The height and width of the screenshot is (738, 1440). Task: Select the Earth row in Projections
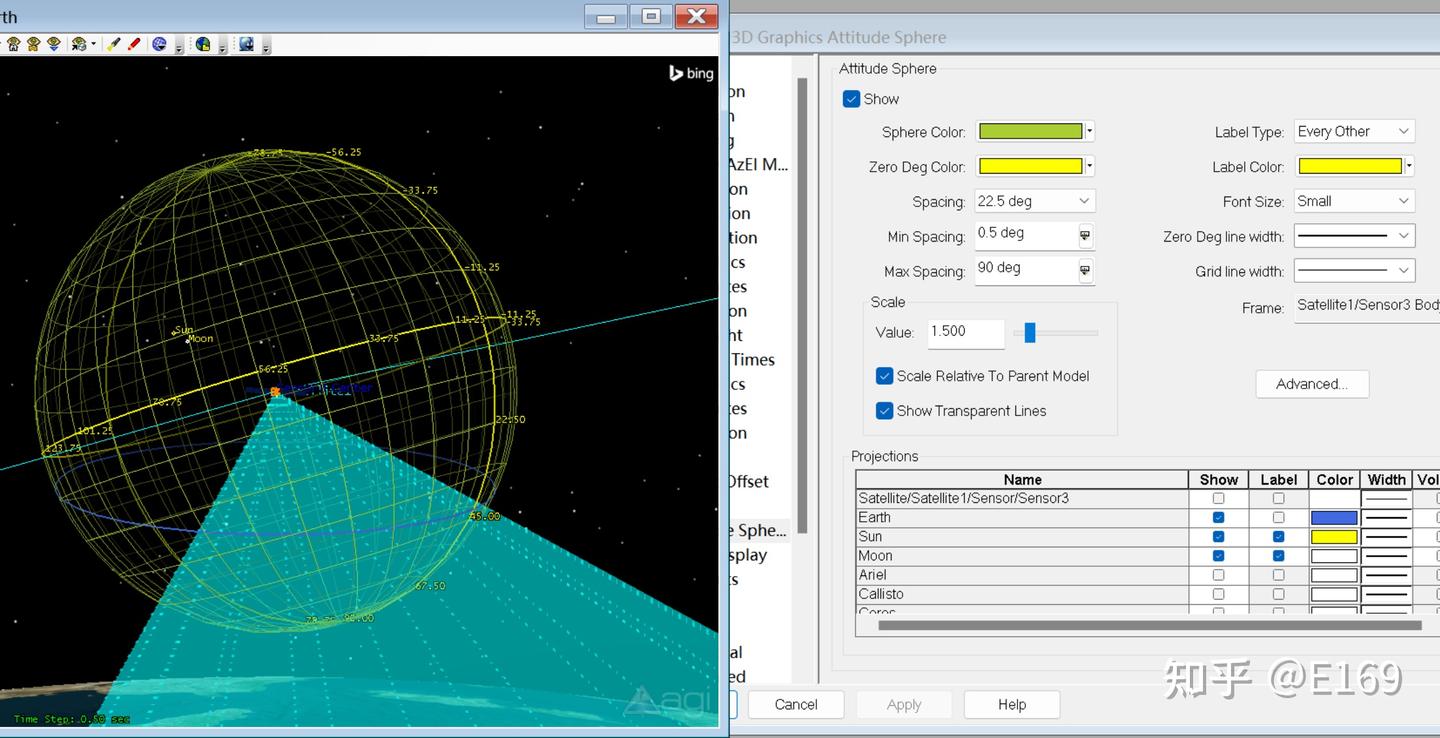[x=1020, y=517]
